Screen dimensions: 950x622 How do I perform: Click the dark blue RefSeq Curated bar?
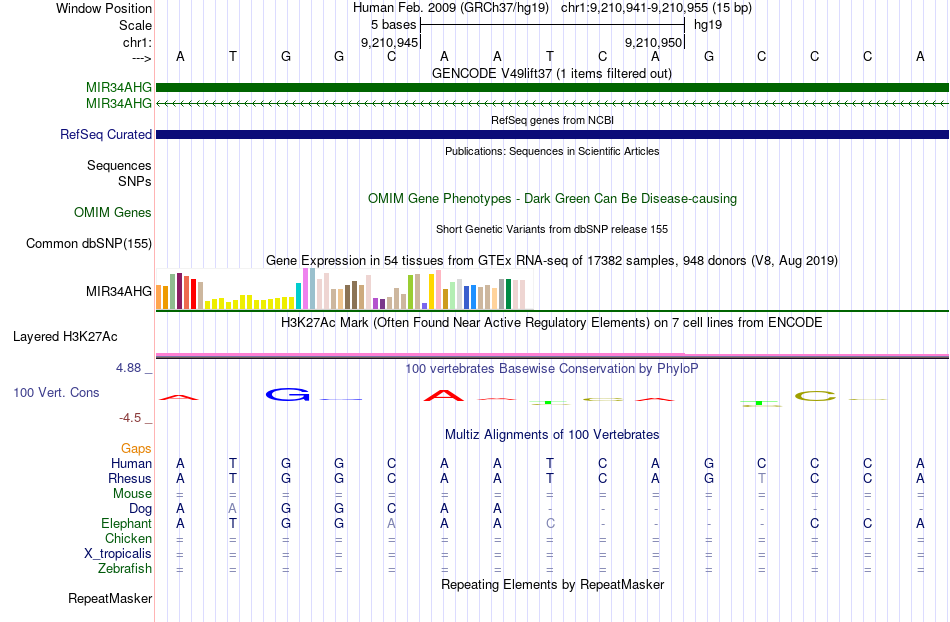pos(552,134)
